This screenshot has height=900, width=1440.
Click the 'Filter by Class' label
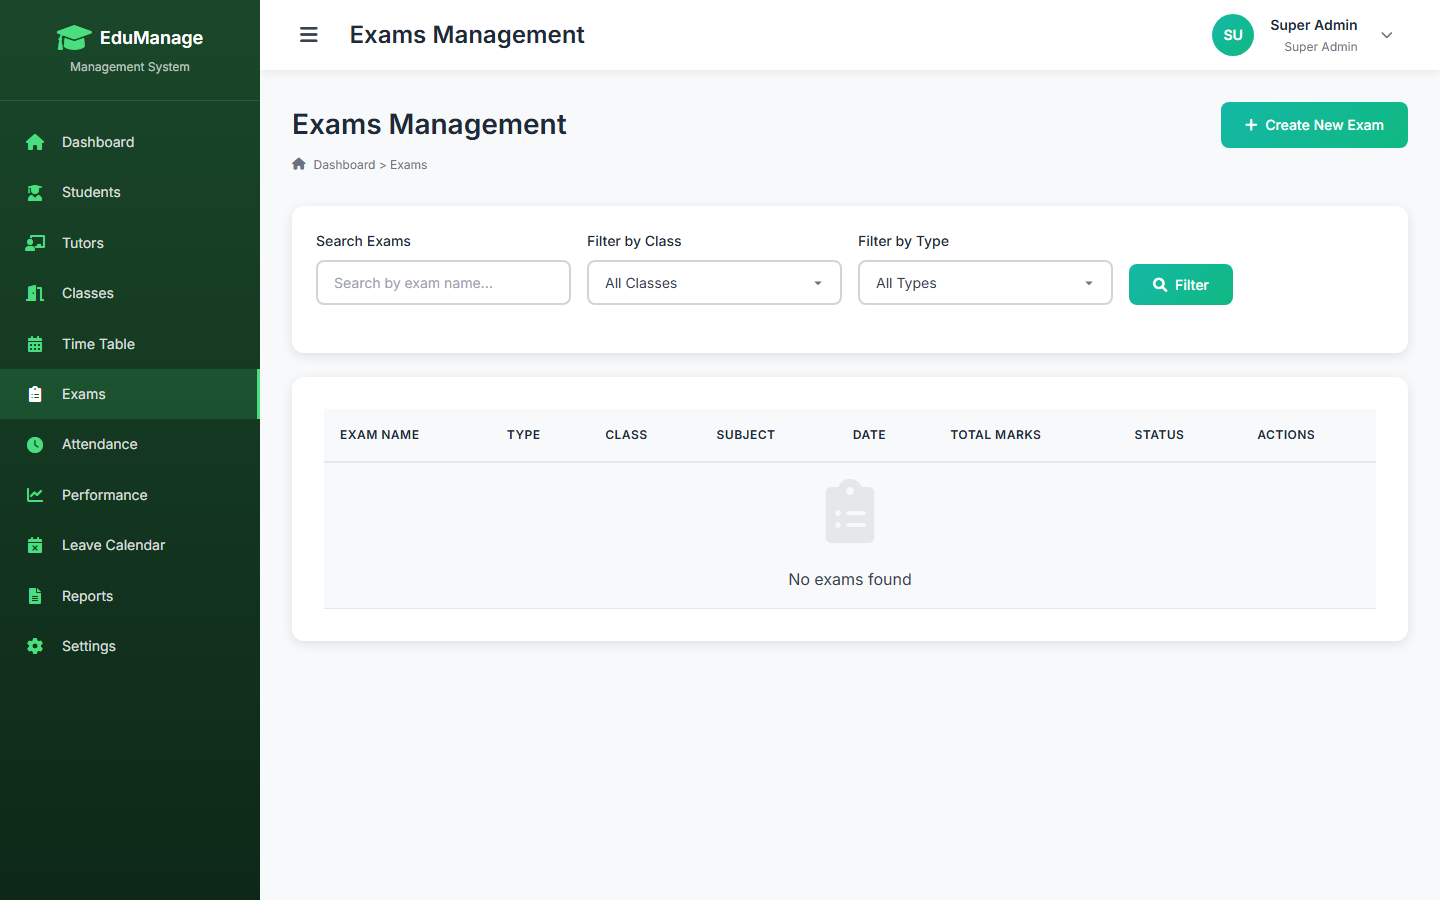coord(634,241)
